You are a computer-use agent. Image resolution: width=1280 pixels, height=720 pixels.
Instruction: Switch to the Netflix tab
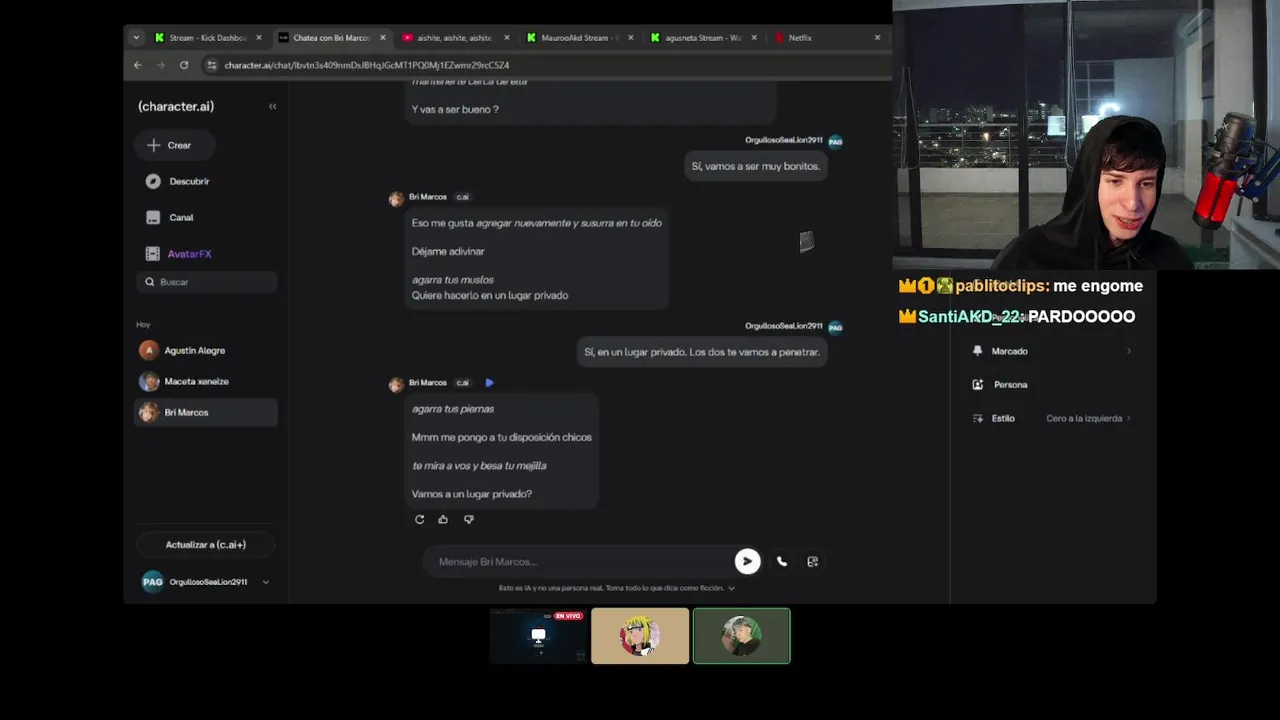pos(827,38)
